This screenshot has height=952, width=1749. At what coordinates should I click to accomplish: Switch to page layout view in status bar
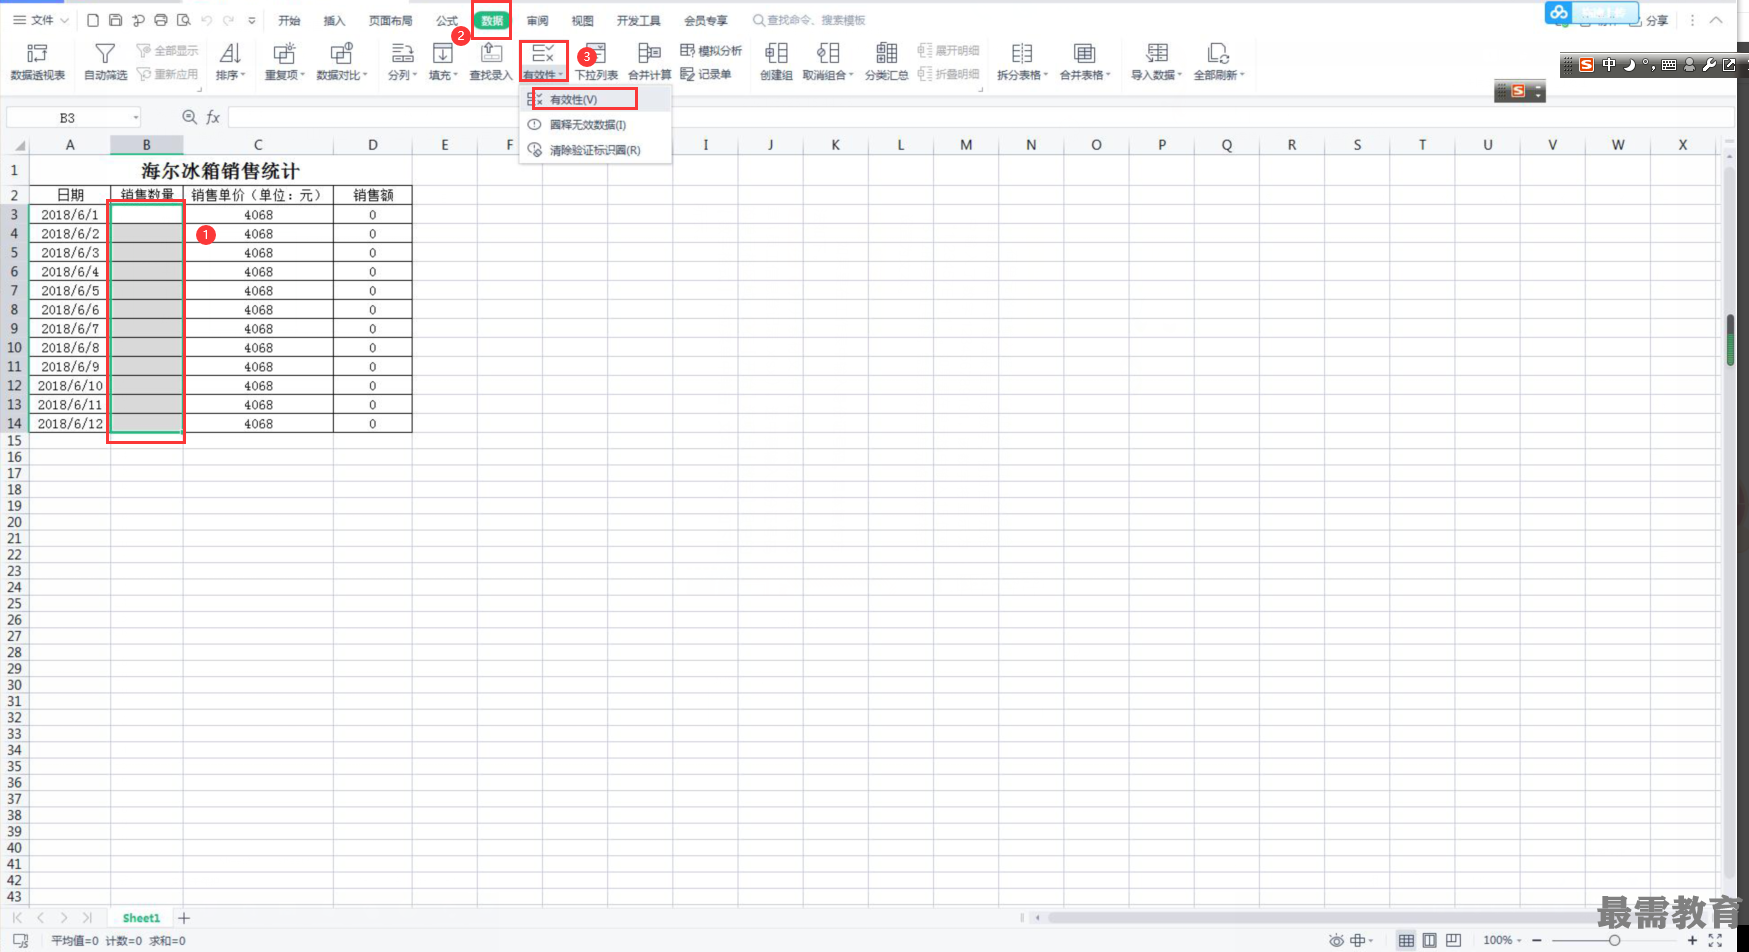click(1430, 940)
